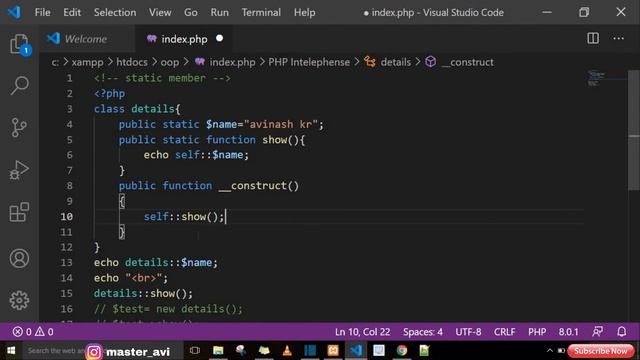Change indentation via Spaces: 4

point(423,332)
